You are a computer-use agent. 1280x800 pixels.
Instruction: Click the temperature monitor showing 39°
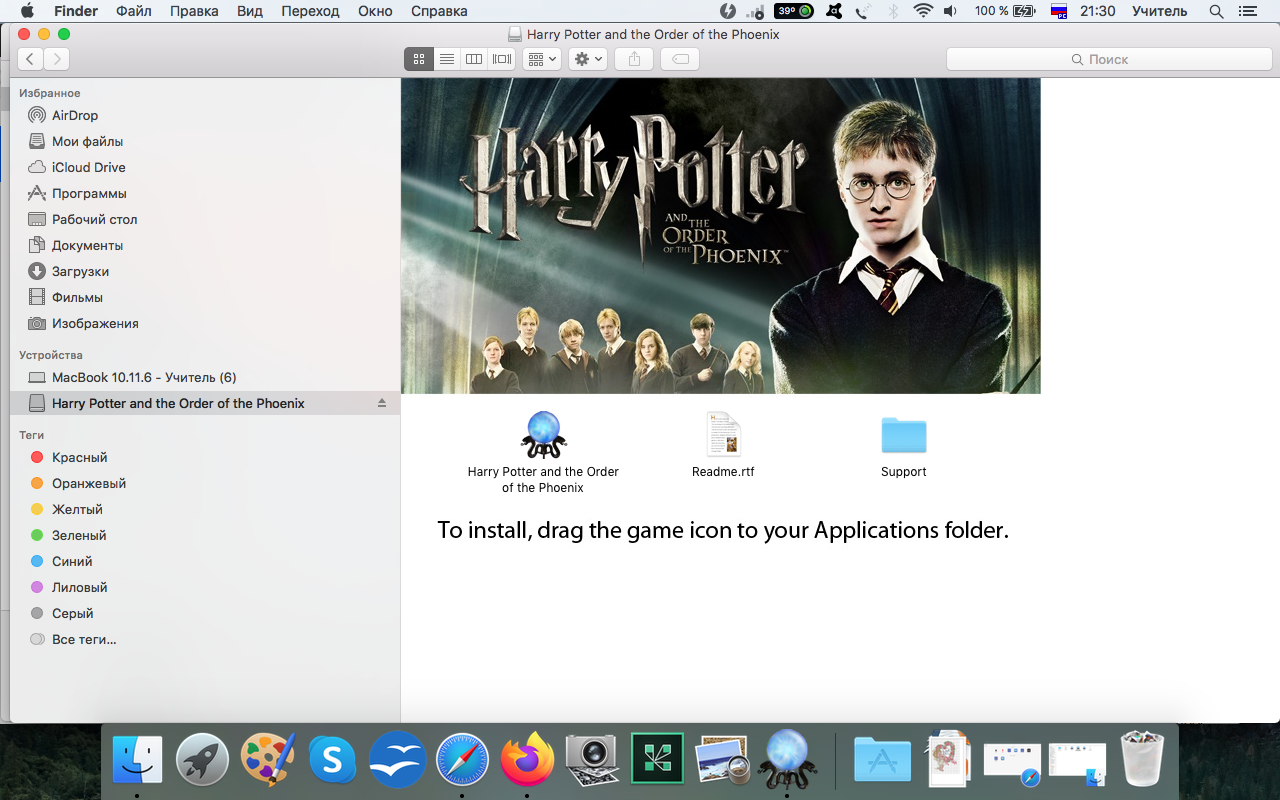point(794,11)
